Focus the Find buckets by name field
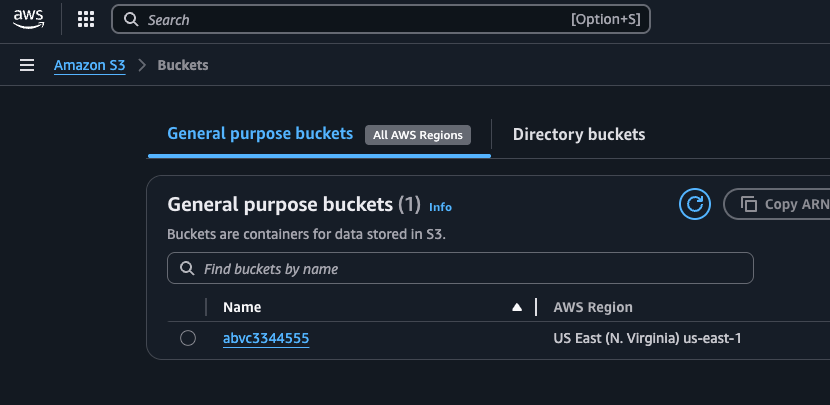The height and width of the screenshot is (405, 830). tap(460, 268)
